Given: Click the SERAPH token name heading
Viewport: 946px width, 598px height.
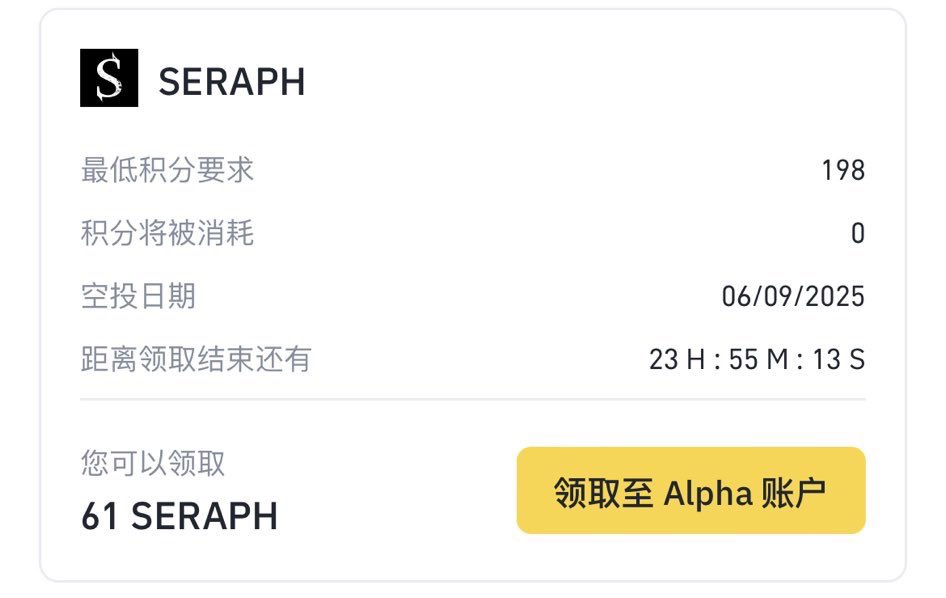Looking at the screenshot, I should click(232, 81).
